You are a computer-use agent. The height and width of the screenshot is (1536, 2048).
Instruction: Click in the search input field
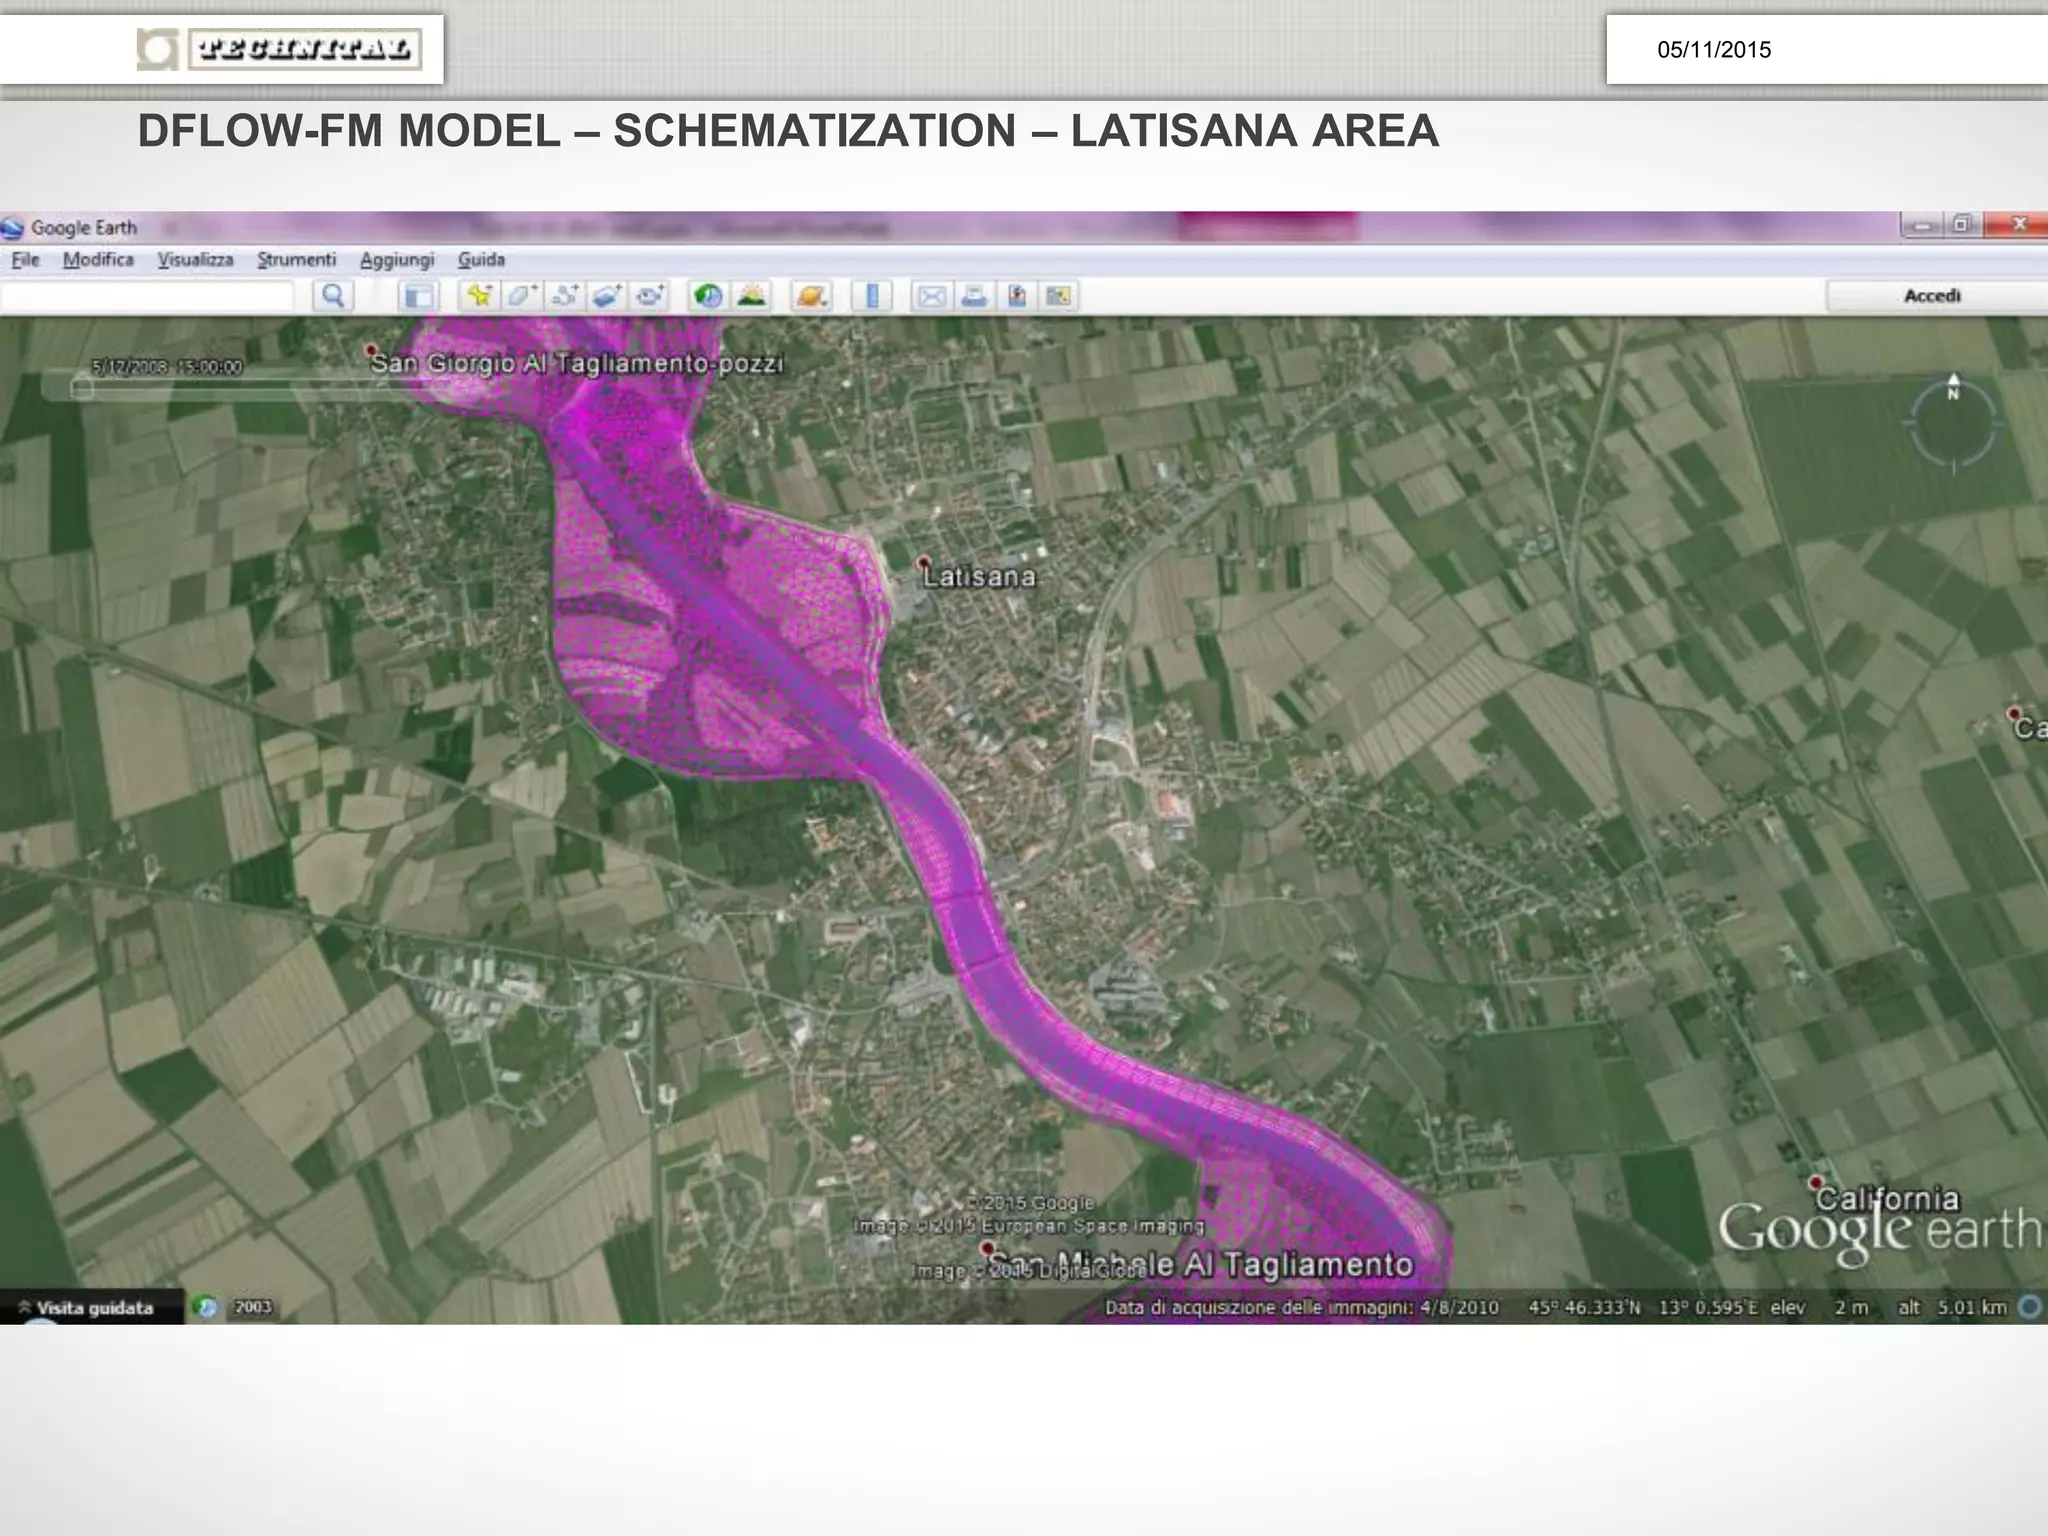click(x=148, y=296)
